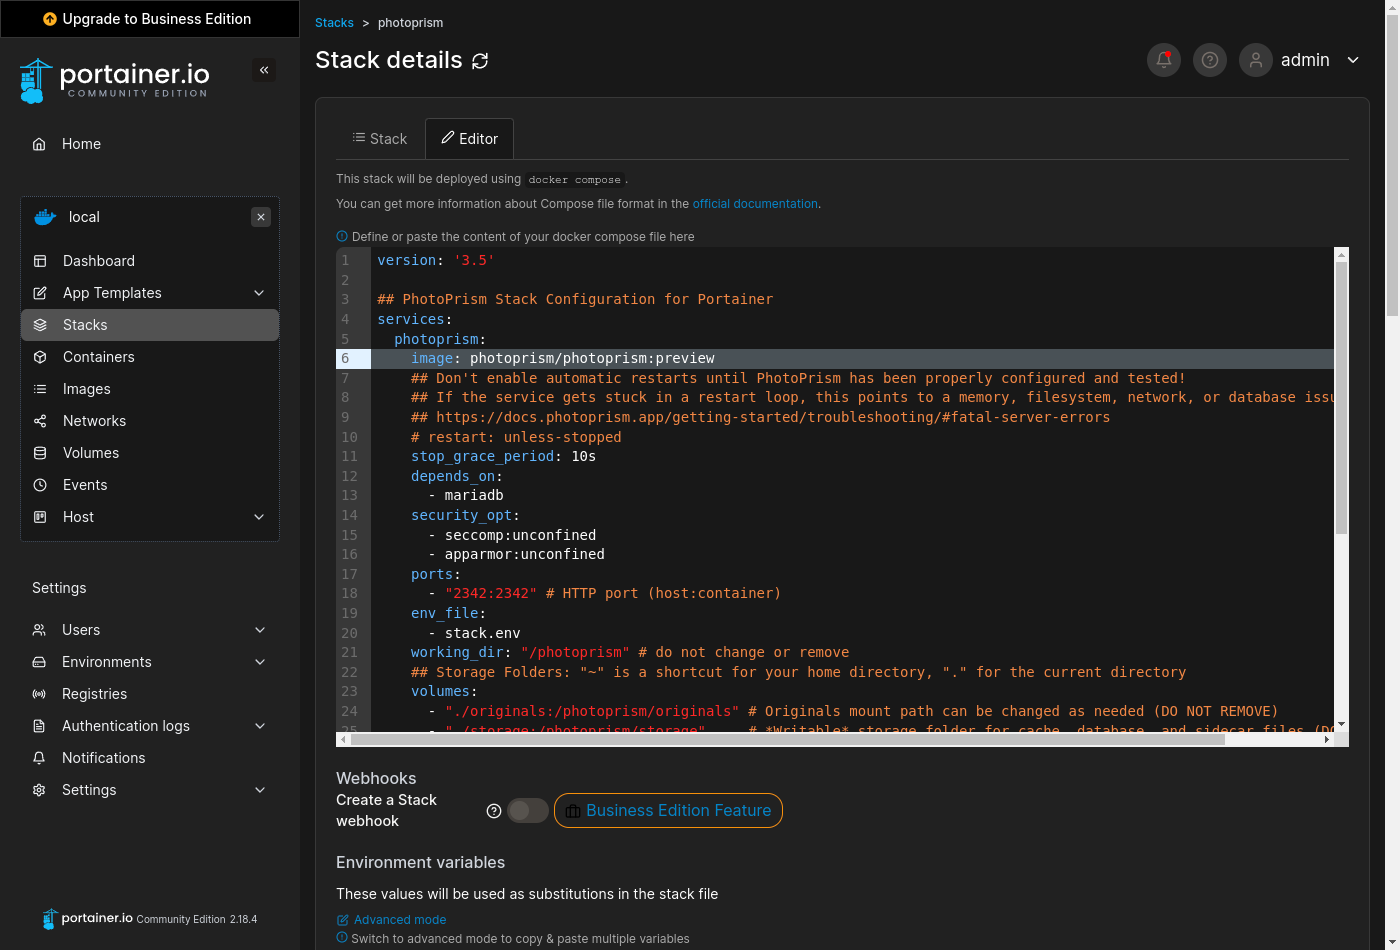Select the Containers sidebar icon
The width and height of the screenshot is (1400, 950).
tap(38, 357)
